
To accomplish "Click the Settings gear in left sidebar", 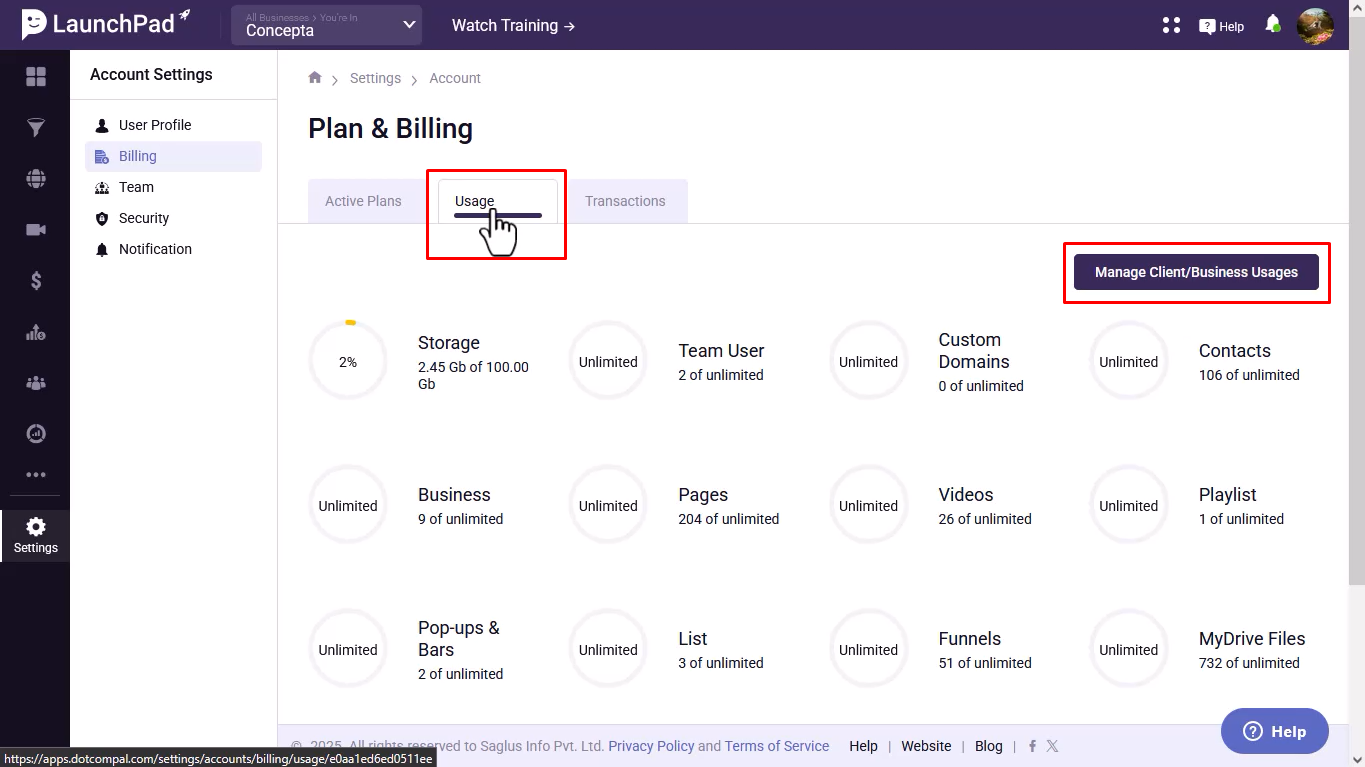I will pyautogui.click(x=36, y=536).
